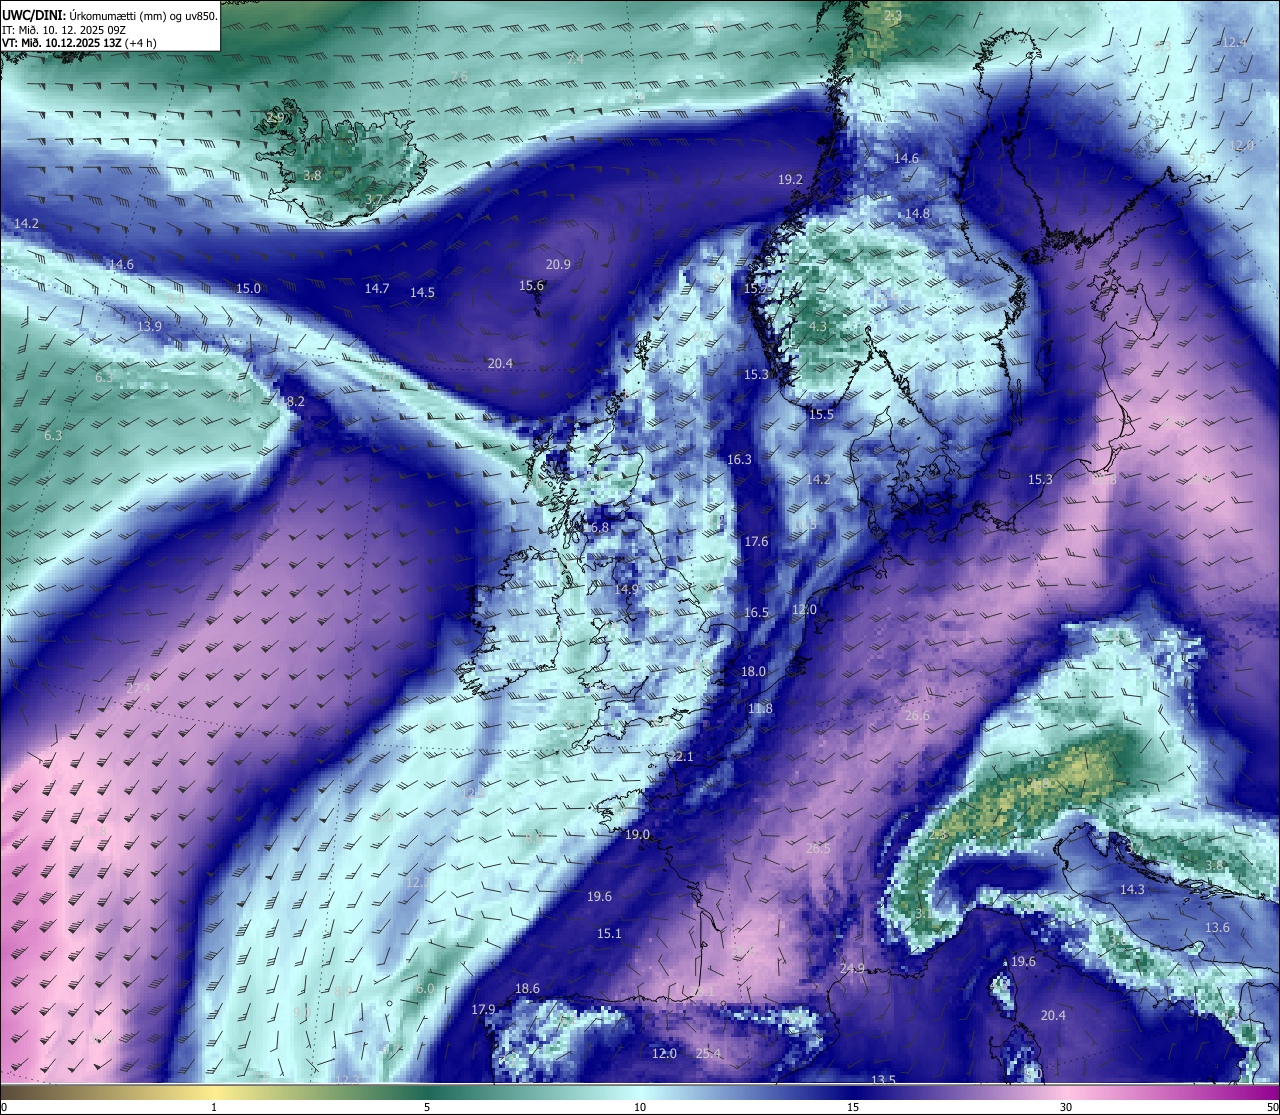Click the colour scale tick labelled 5
Image resolution: width=1280 pixels, height=1115 pixels.
(427, 1107)
